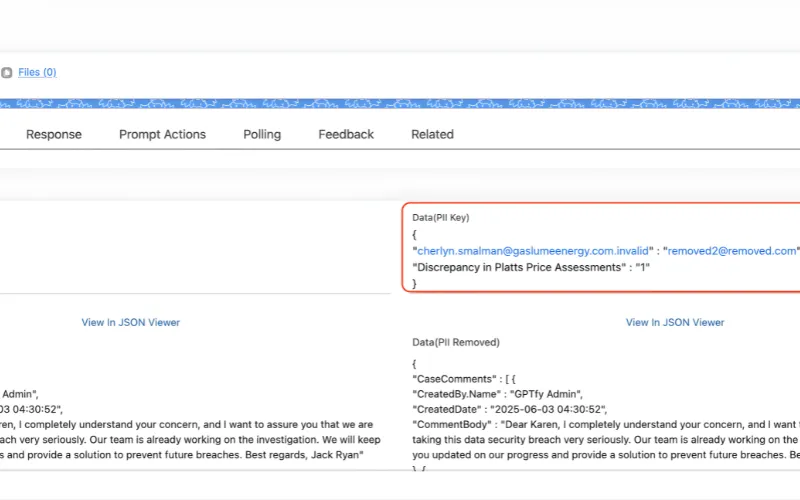
Task: Click the "Discrepancy in Platts Price Assessments" text
Action: [x=516, y=267]
